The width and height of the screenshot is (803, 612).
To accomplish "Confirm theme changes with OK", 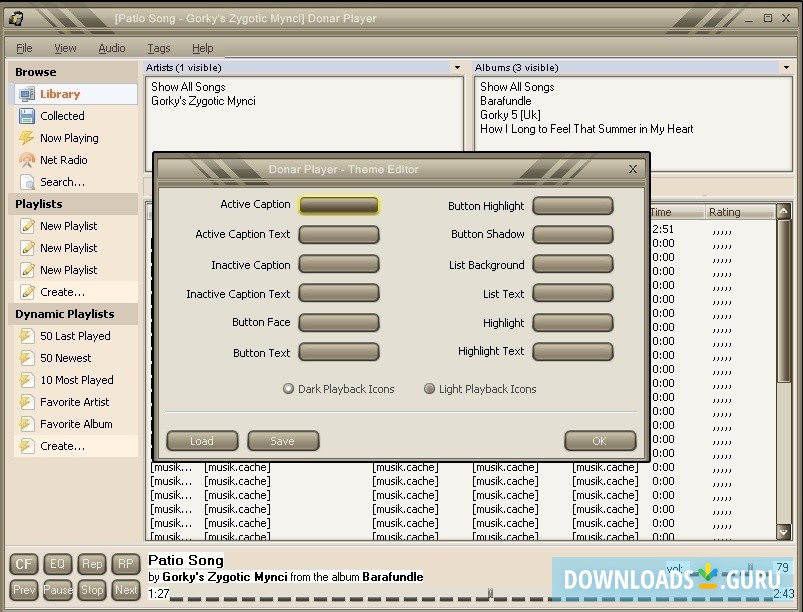I will point(597,440).
